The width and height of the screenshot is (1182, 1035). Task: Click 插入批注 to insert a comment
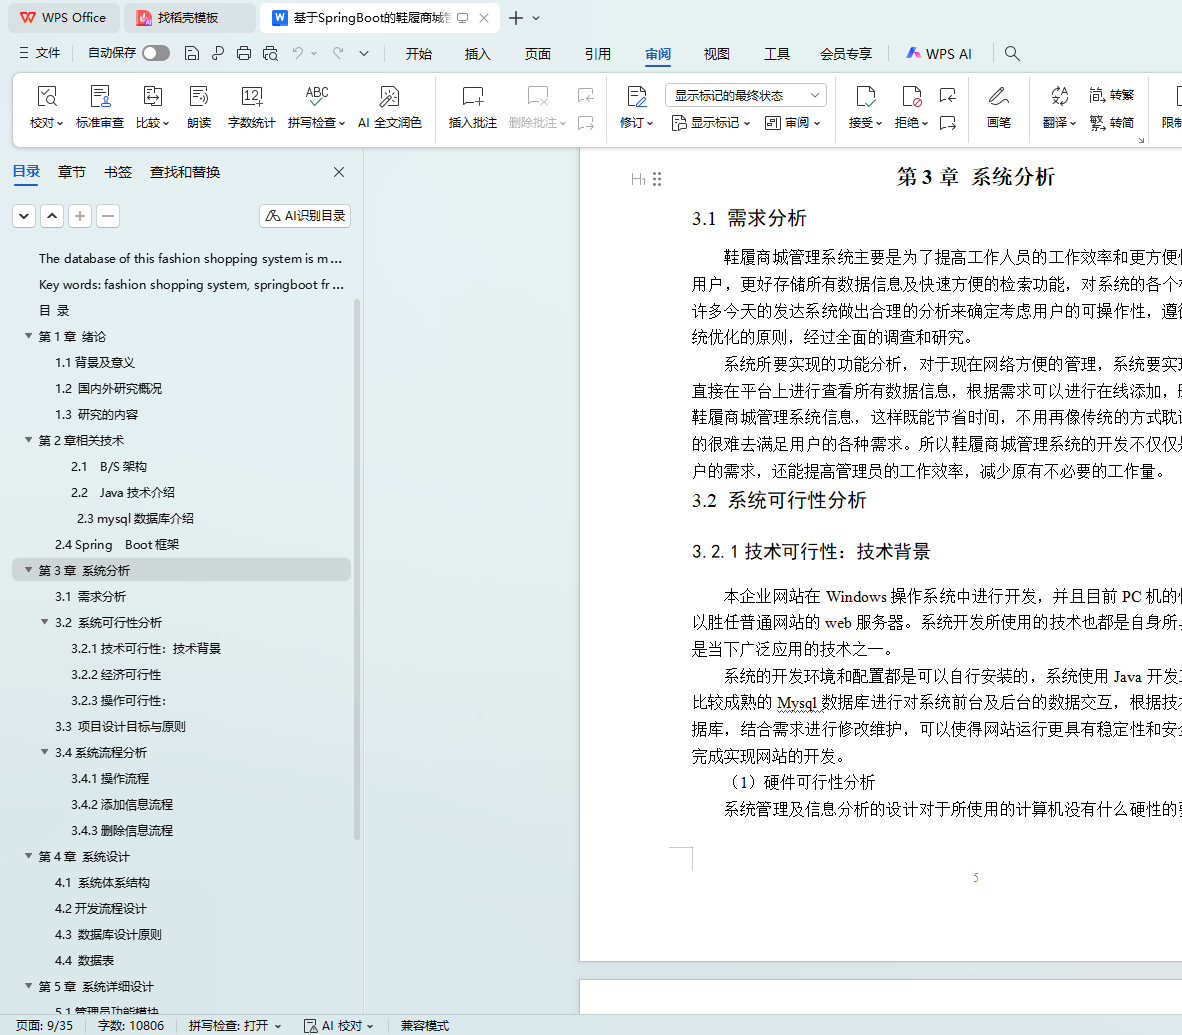(472, 97)
